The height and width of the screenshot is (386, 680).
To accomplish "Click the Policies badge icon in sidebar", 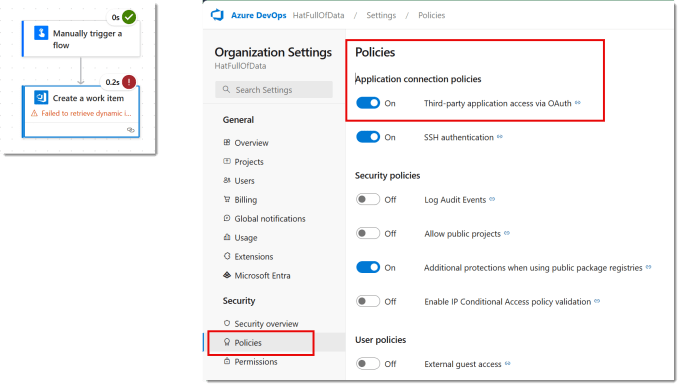I will [227, 342].
